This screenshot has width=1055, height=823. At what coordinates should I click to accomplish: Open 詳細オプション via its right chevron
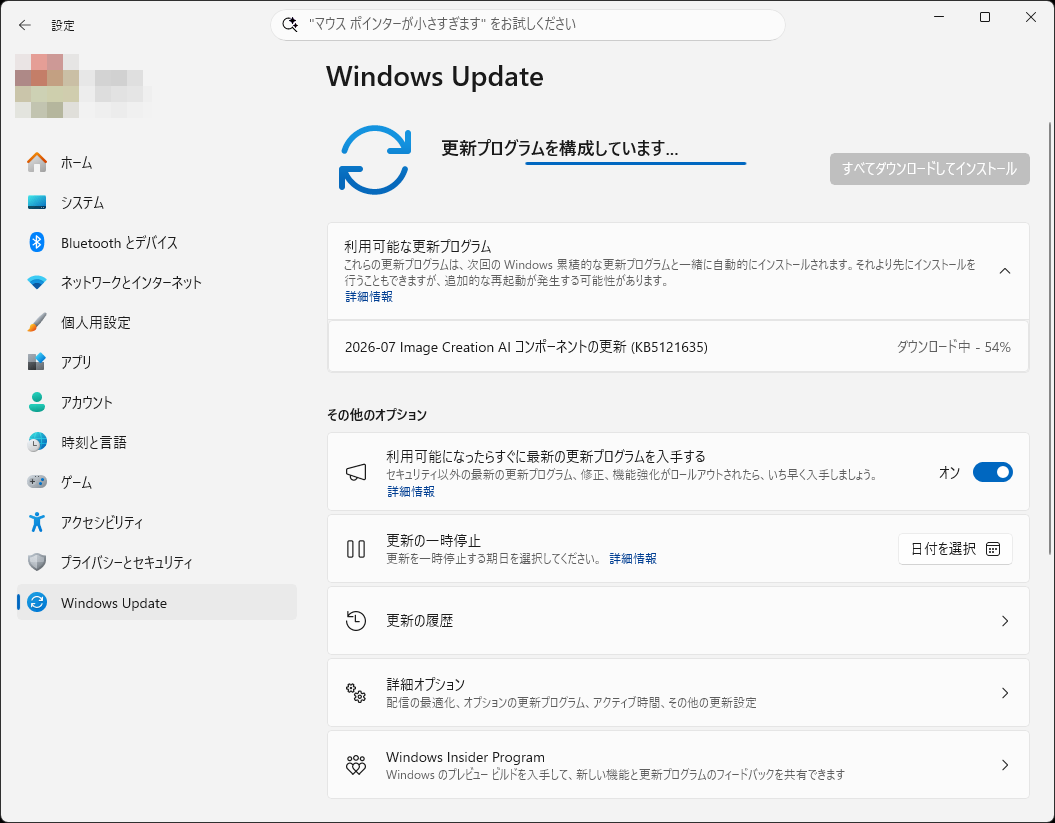[1005, 692]
